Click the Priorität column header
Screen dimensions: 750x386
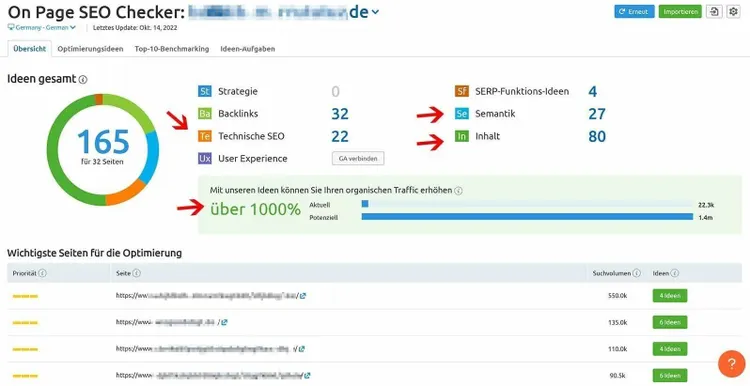25,273
